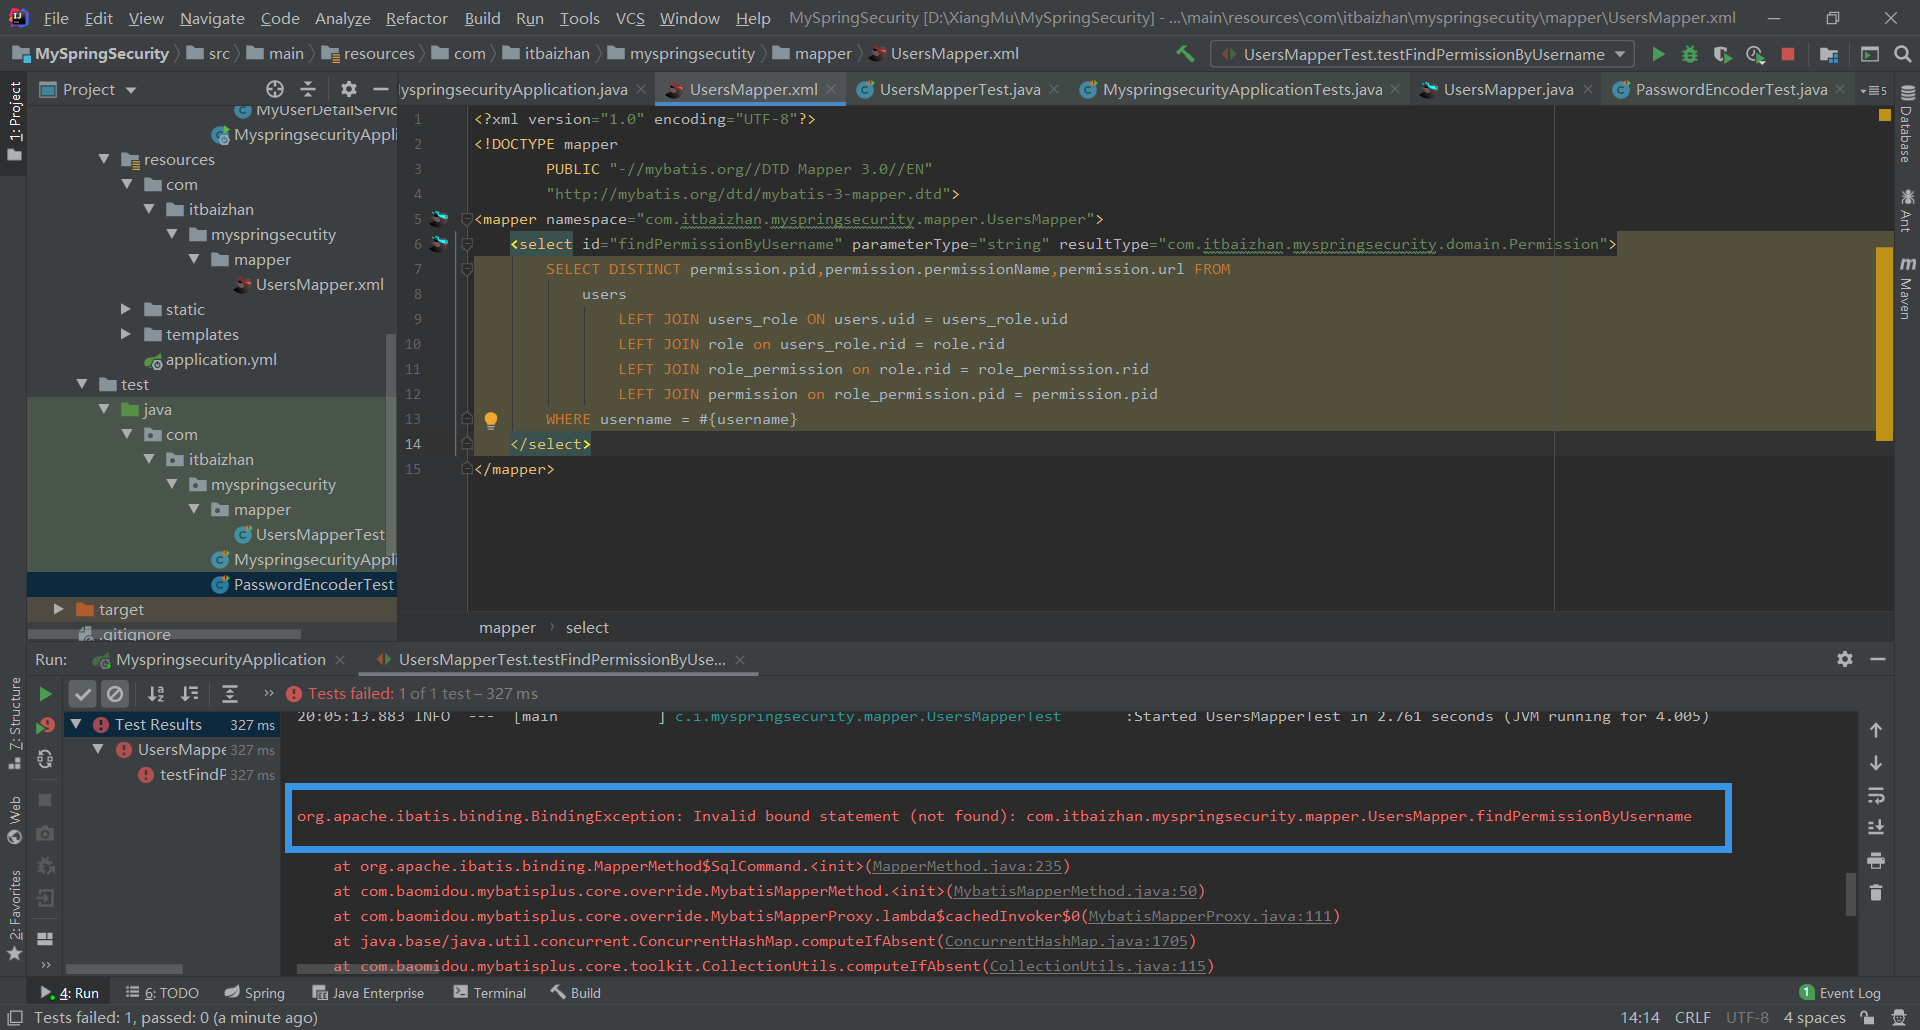Image resolution: width=1920 pixels, height=1030 pixels.
Task: Collapse all in Project panel
Action: pyautogui.click(x=308, y=89)
